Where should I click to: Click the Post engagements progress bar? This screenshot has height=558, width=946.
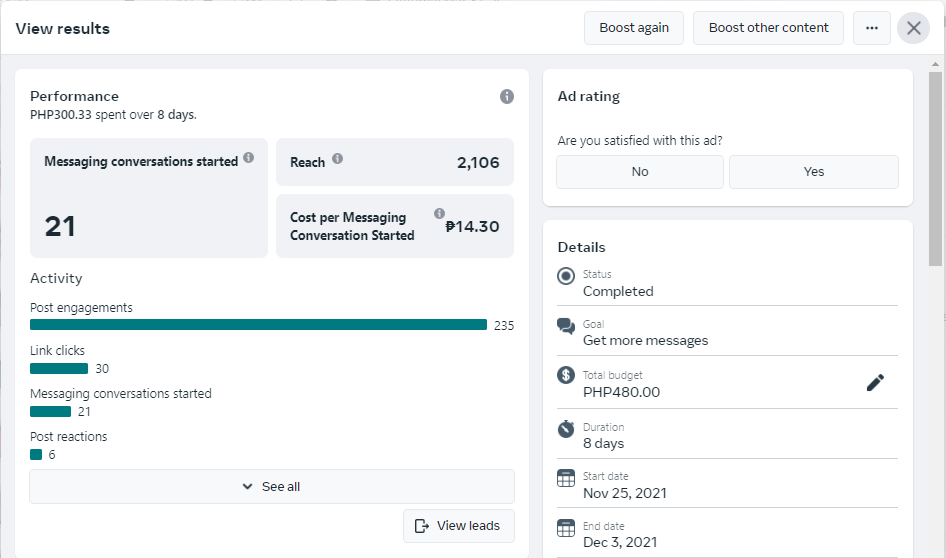258,325
